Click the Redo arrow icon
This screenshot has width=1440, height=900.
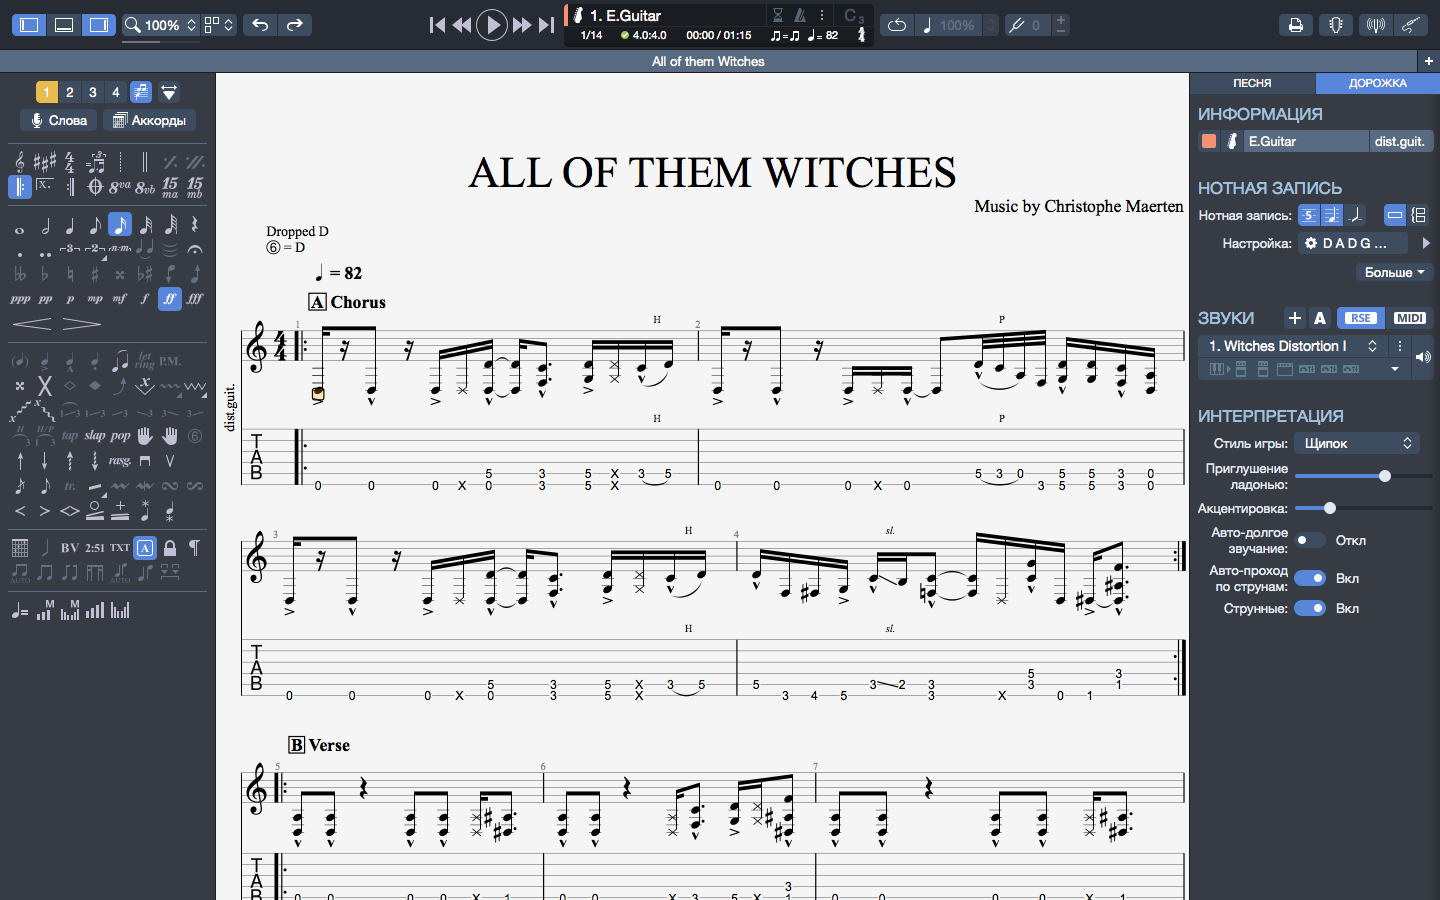pyautogui.click(x=294, y=25)
